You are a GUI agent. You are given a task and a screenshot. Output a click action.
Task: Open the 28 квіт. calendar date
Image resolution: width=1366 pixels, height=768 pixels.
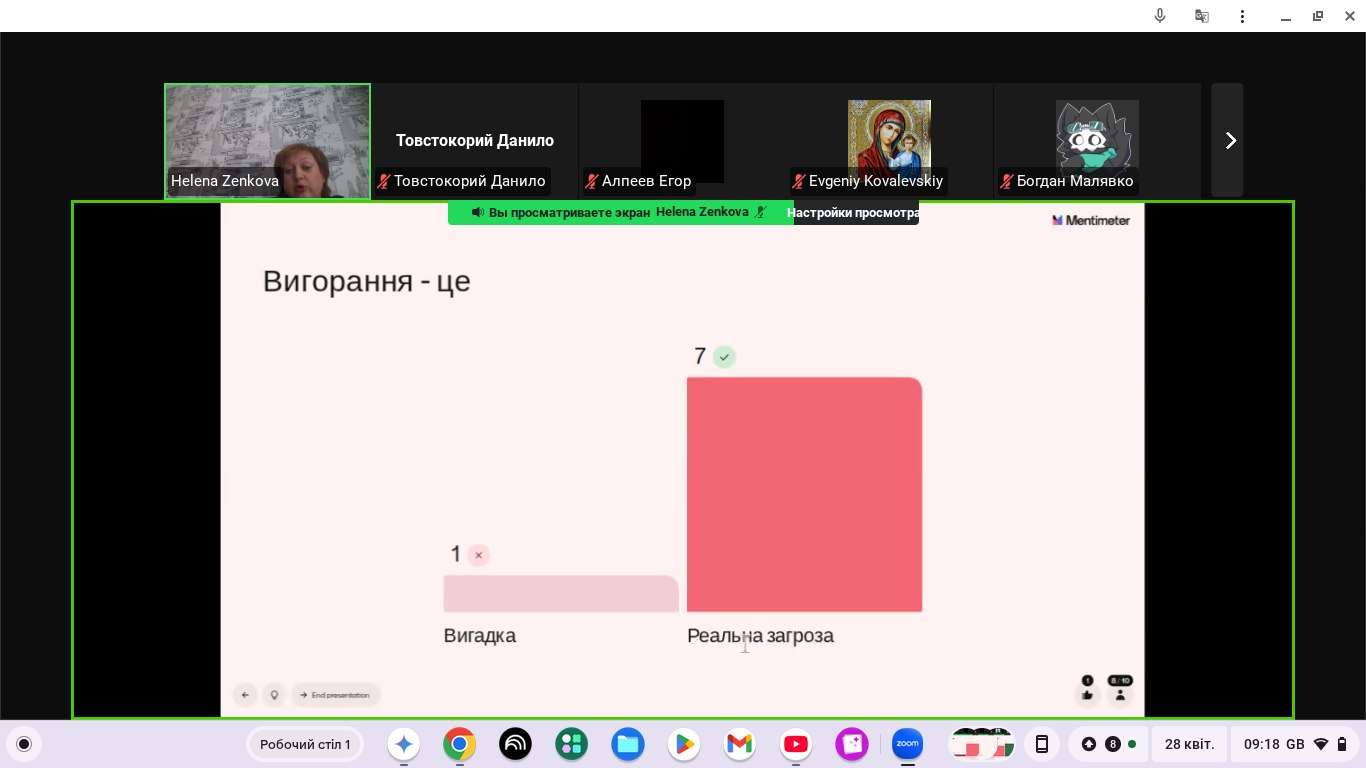coord(1189,744)
